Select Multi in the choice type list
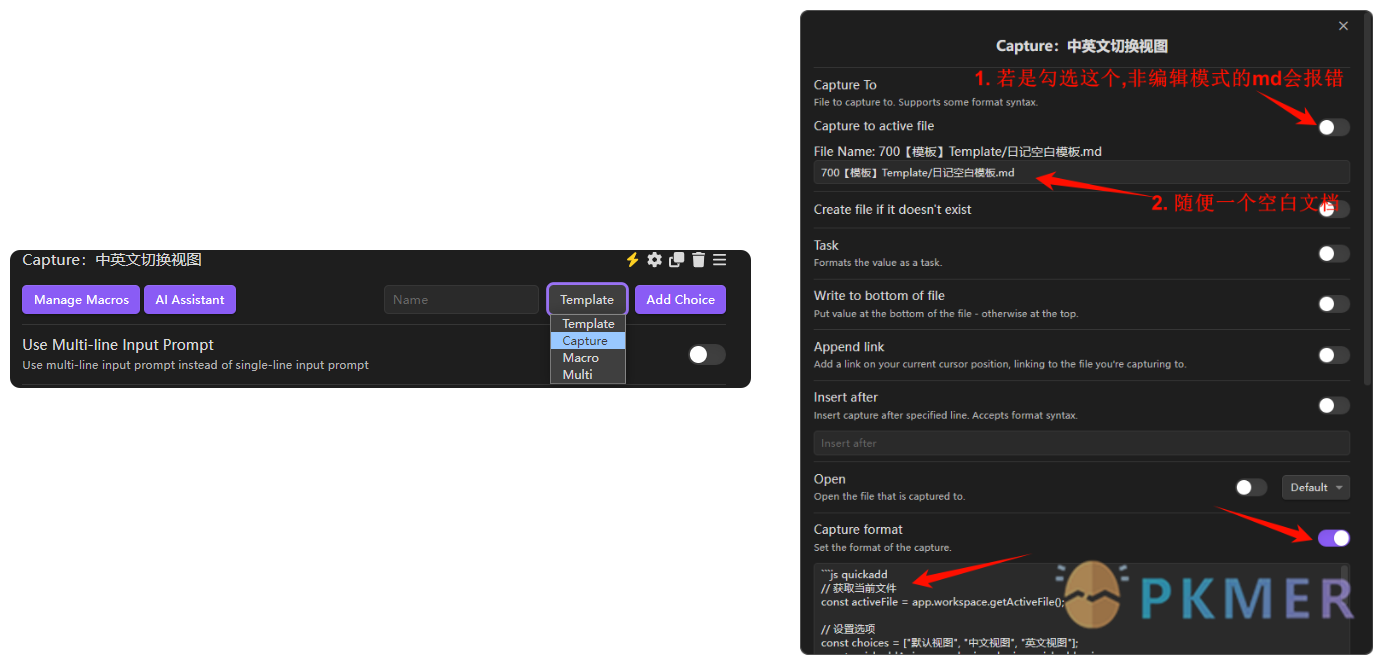This screenshot has width=1383, height=665. pos(588,375)
